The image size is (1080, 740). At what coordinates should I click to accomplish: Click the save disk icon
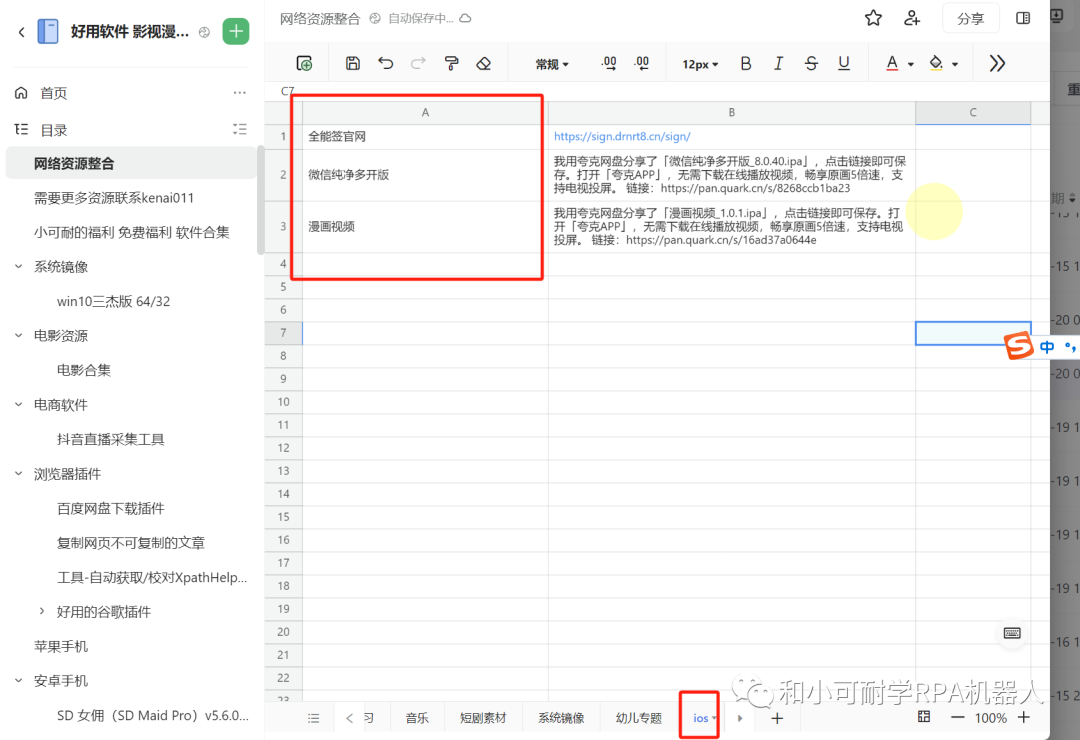[x=353, y=63]
